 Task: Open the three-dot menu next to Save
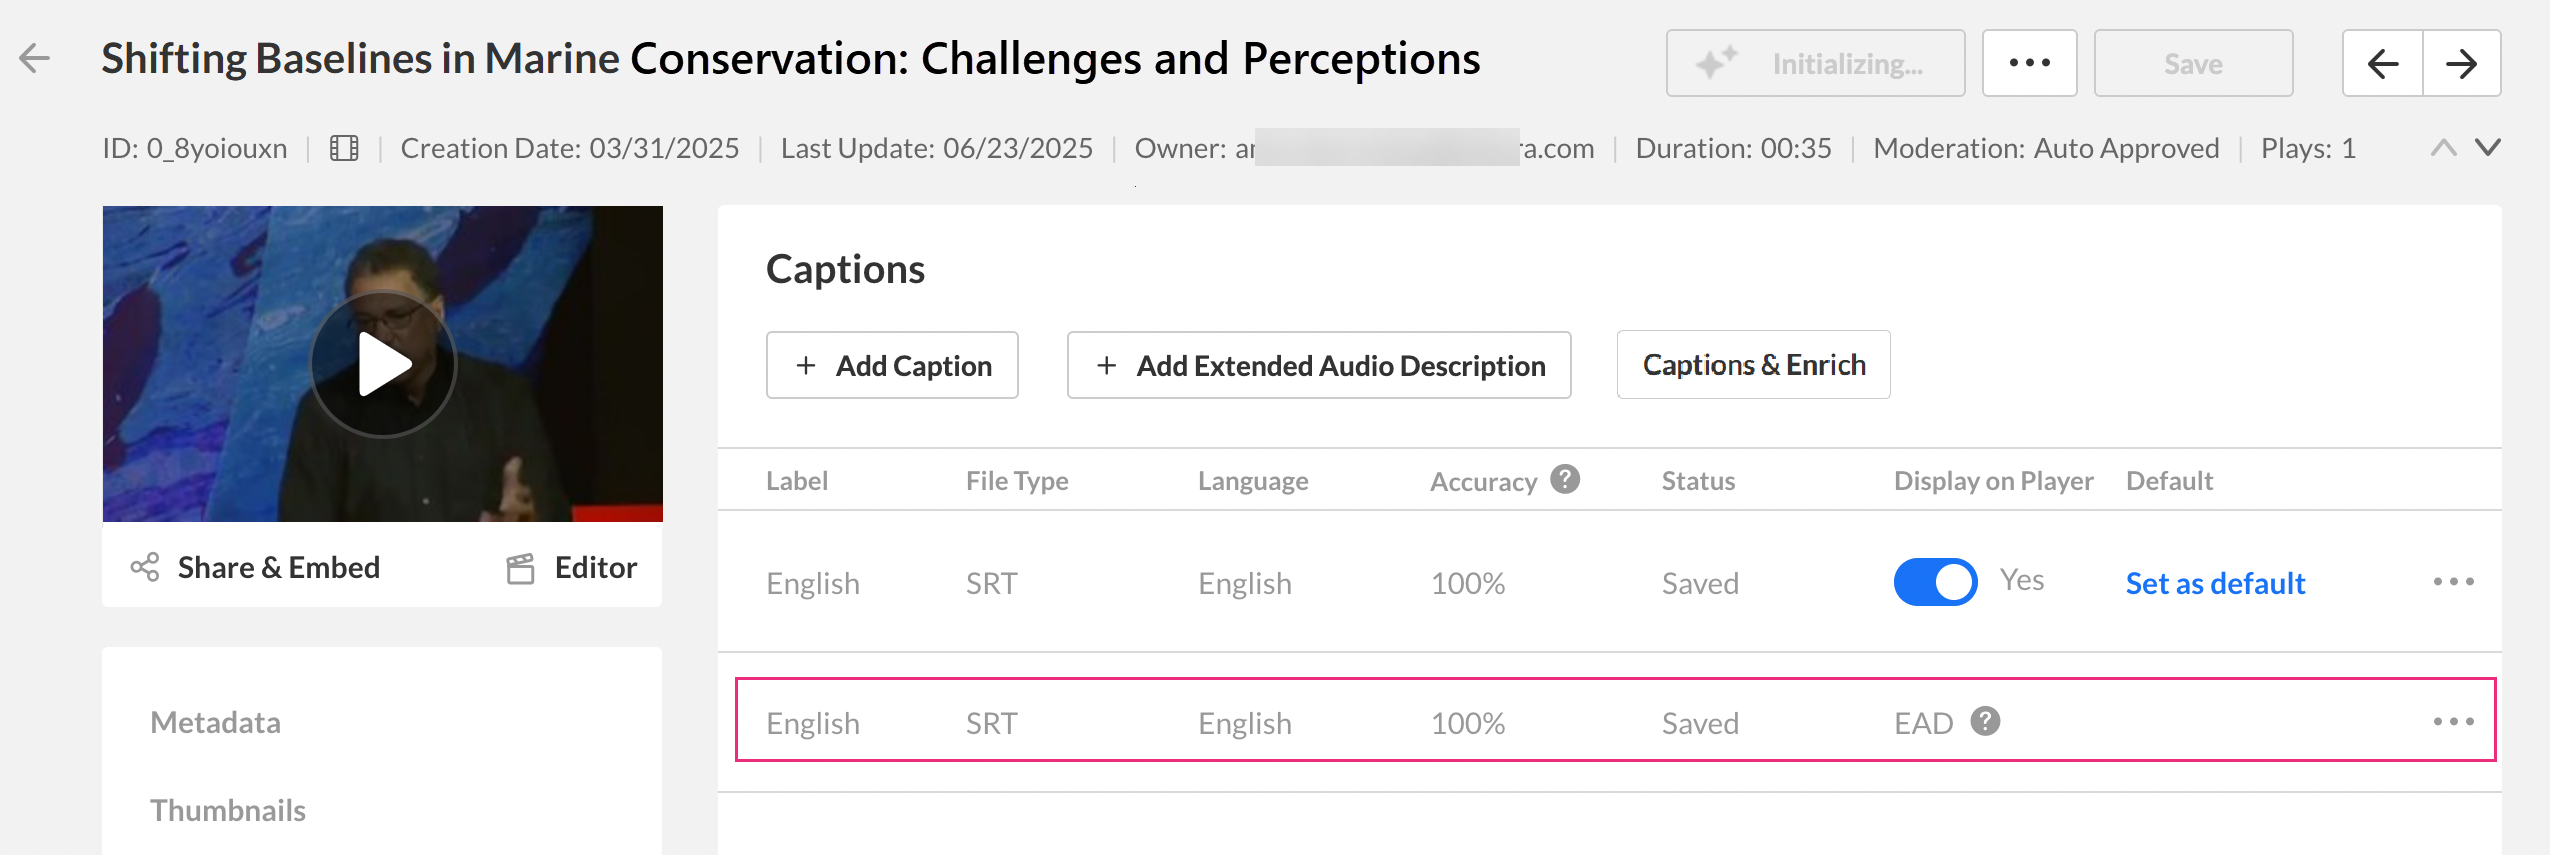[2029, 63]
